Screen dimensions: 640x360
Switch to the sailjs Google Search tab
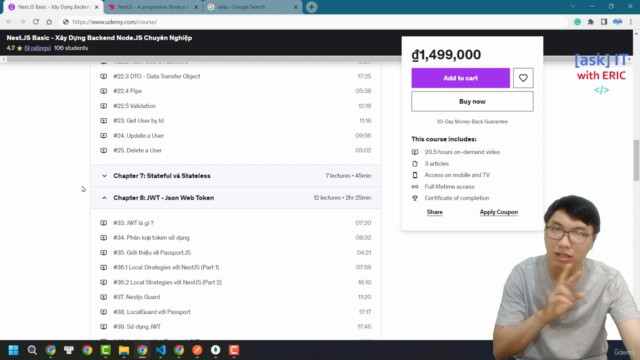click(x=252, y=7)
